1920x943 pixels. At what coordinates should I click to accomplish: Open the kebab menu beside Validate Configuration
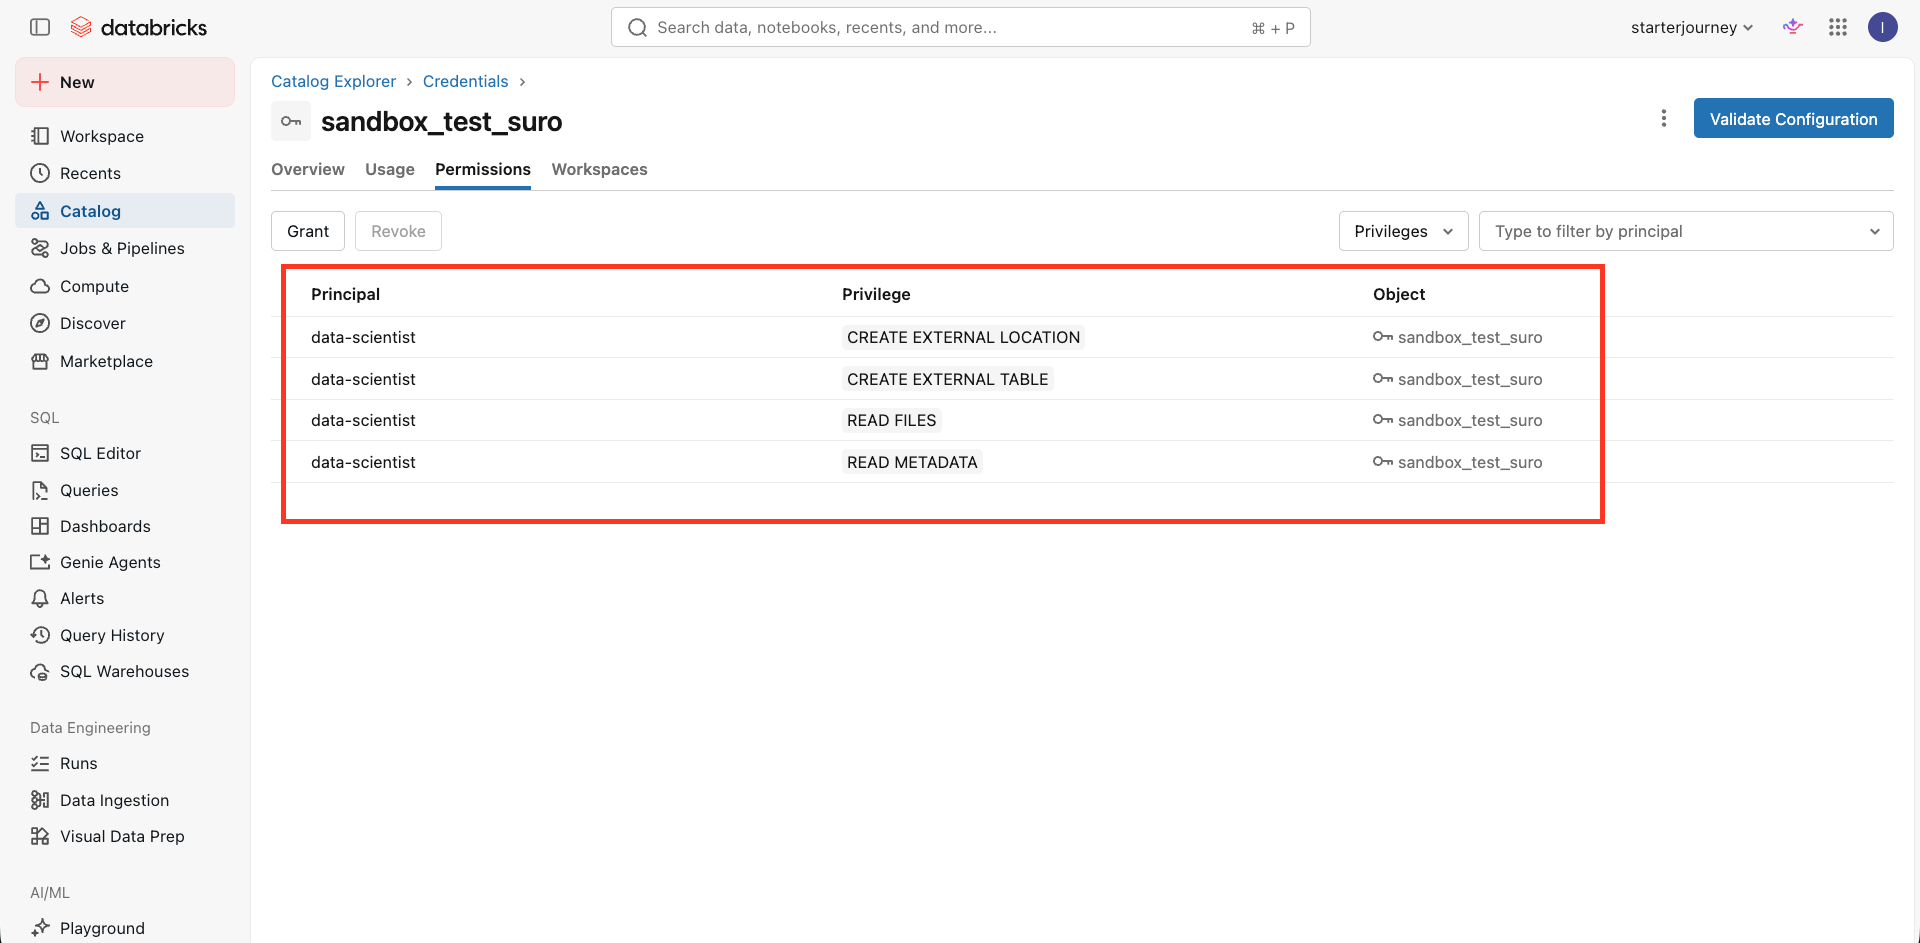pos(1664,118)
